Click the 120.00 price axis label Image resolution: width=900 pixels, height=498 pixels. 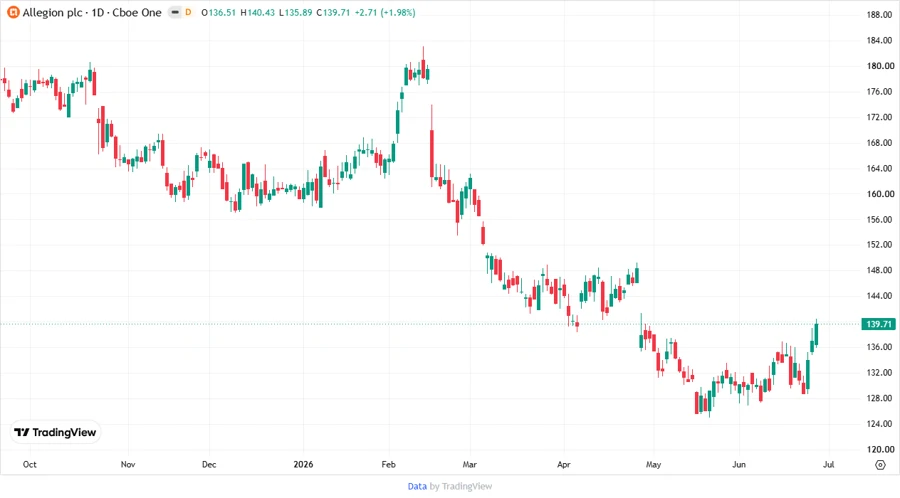click(x=879, y=450)
